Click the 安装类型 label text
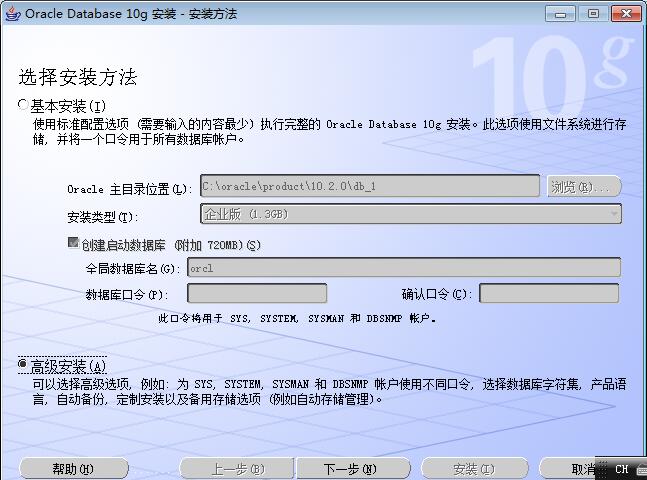The width and height of the screenshot is (647, 480). pyautogui.click(x=102, y=216)
